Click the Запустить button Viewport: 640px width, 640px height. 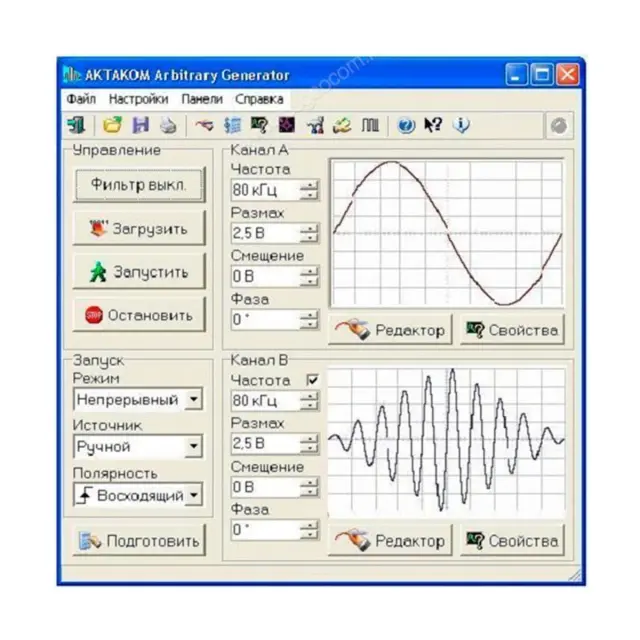click(x=139, y=272)
